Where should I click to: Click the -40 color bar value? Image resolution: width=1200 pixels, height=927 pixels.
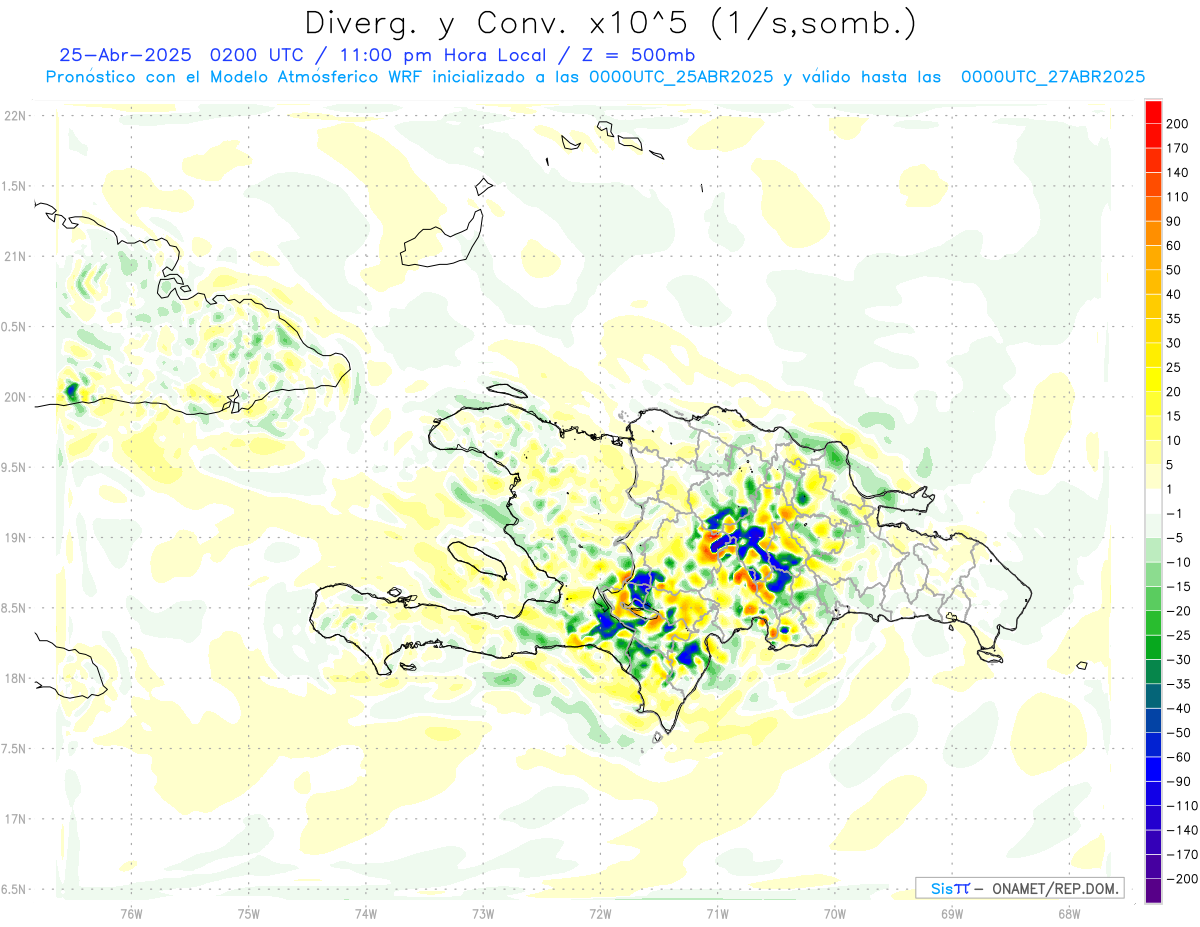click(x=1180, y=708)
